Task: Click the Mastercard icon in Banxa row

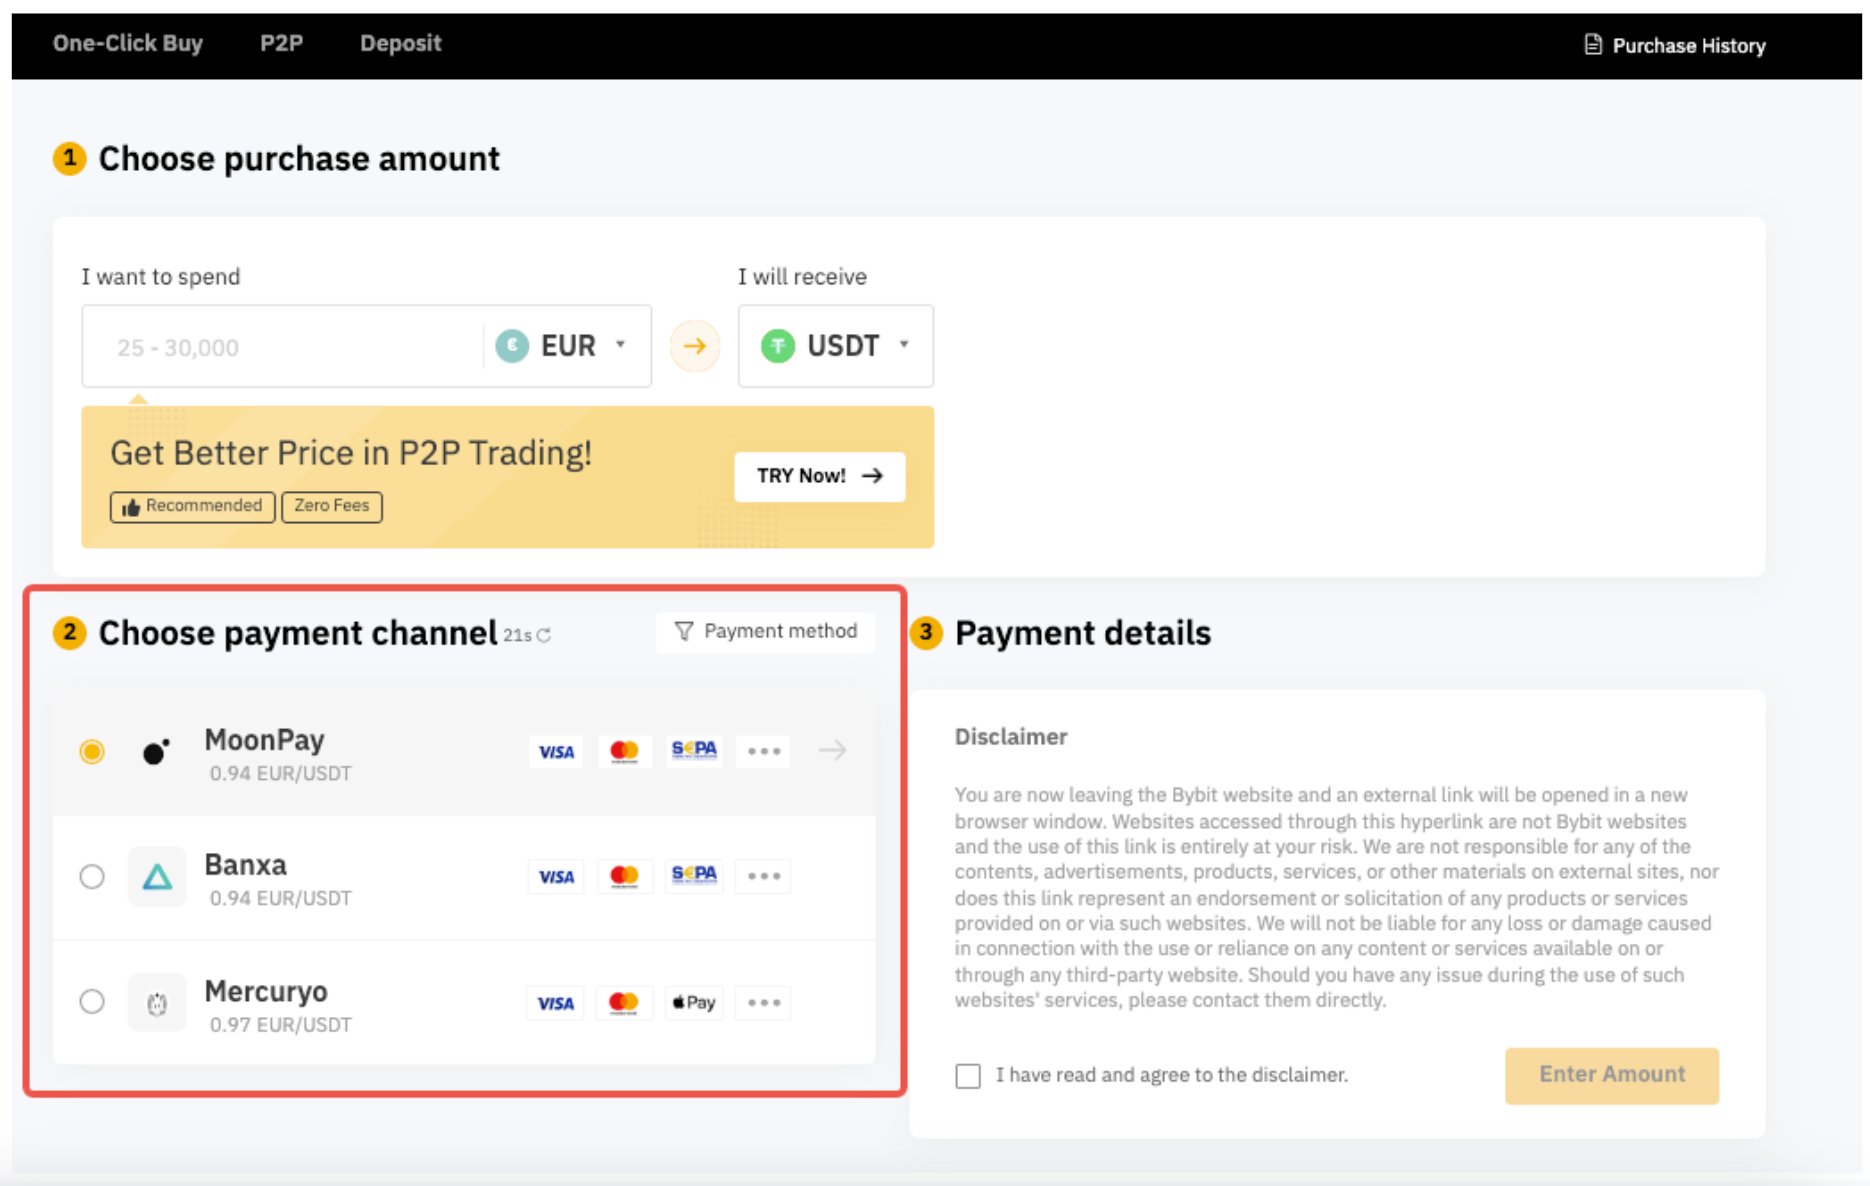Action: coord(624,877)
